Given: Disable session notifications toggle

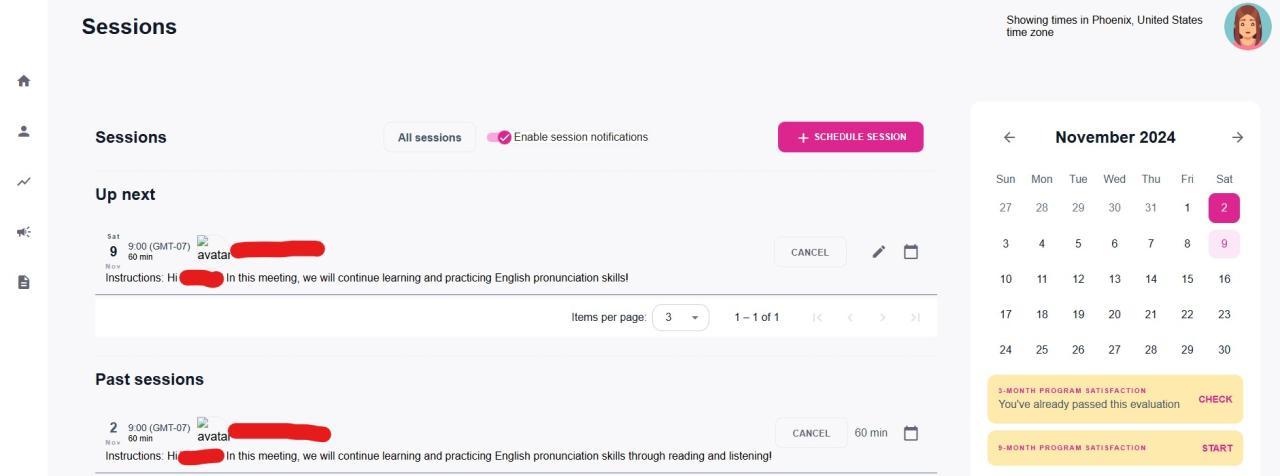Looking at the screenshot, I should pos(499,138).
